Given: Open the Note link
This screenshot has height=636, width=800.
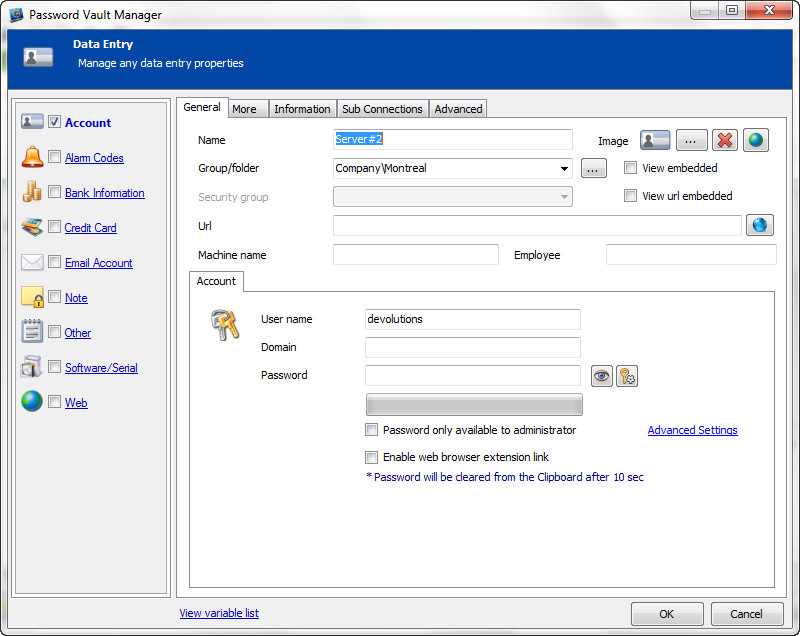Looking at the screenshot, I should (76, 298).
